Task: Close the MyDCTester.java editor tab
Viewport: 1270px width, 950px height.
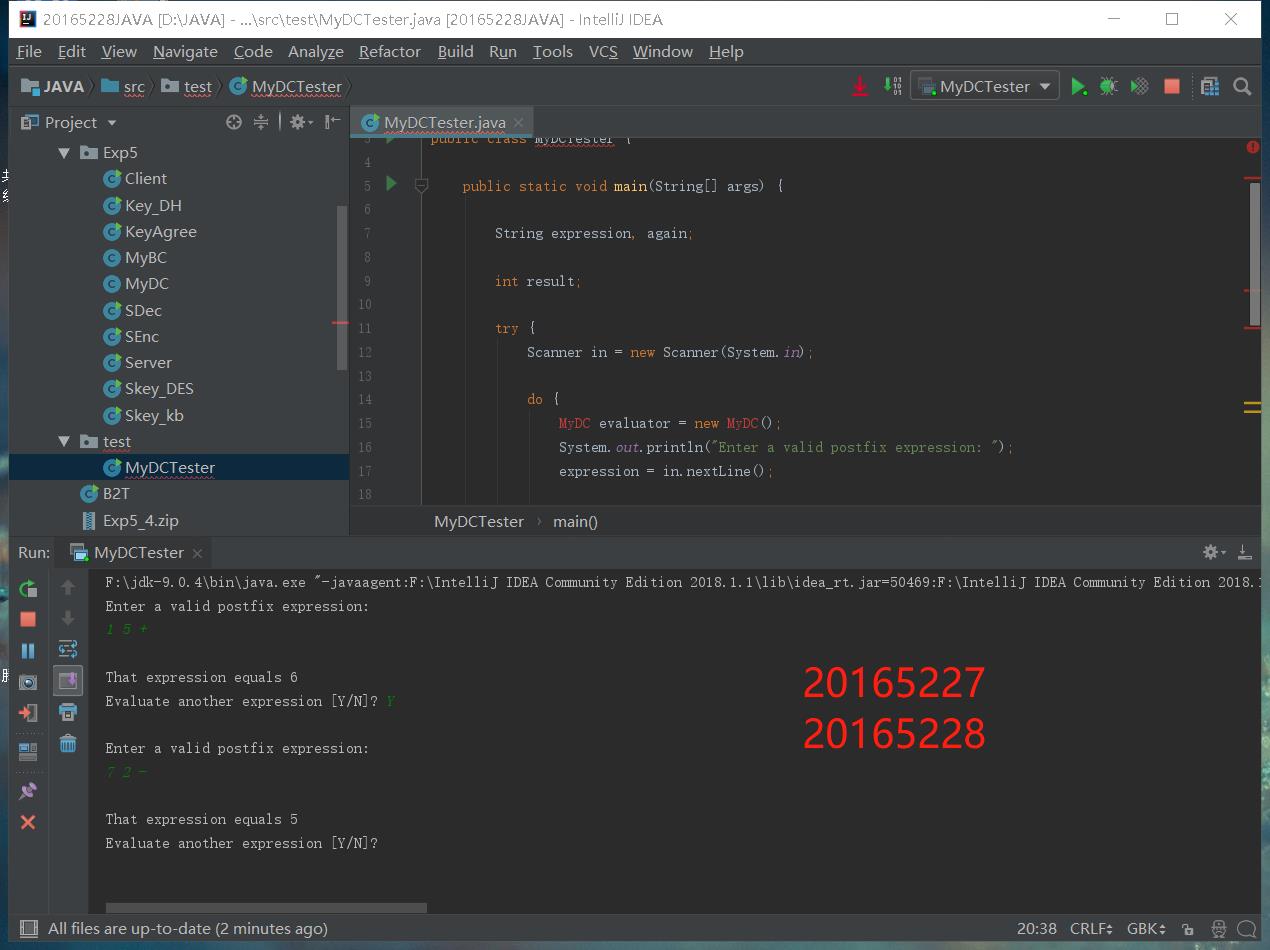Action: (518, 122)
